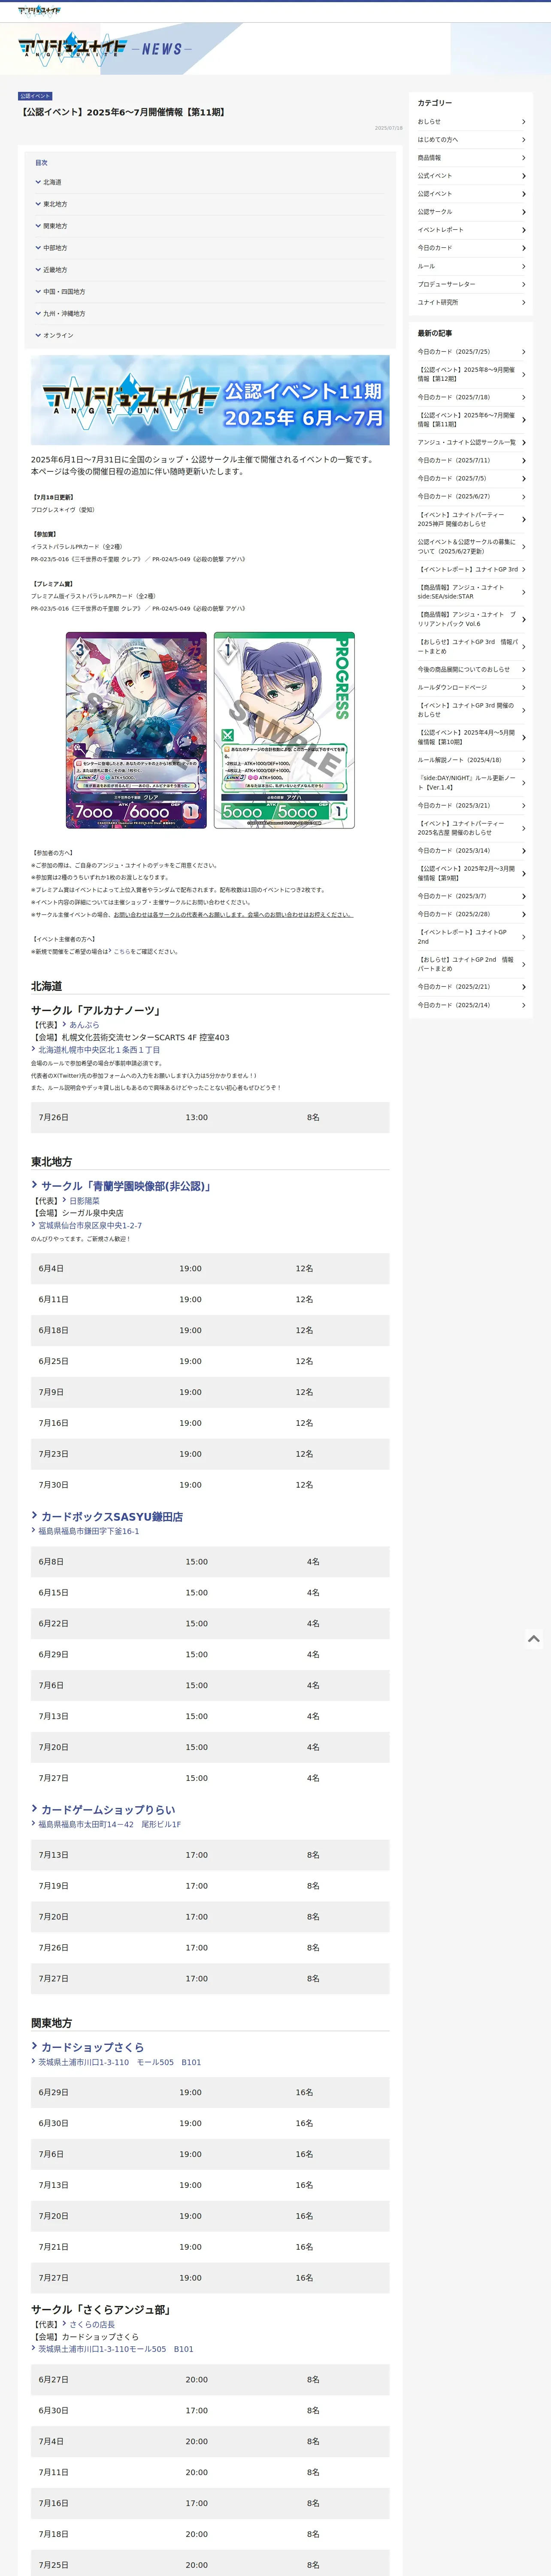Open ユナイトパーティー2025神戸 announcement
Image resolution: width=551 pixels, height=2576 pixels.
(x=471, y=519)
